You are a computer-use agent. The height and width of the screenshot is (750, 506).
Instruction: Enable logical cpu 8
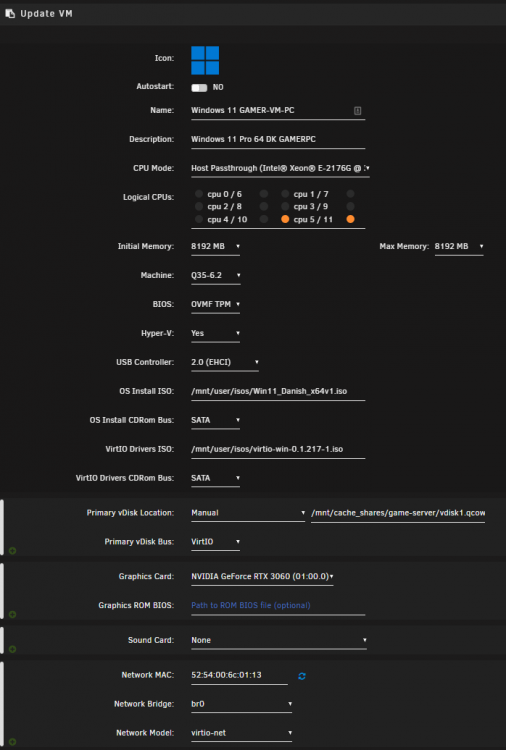[x=264, y=206]
